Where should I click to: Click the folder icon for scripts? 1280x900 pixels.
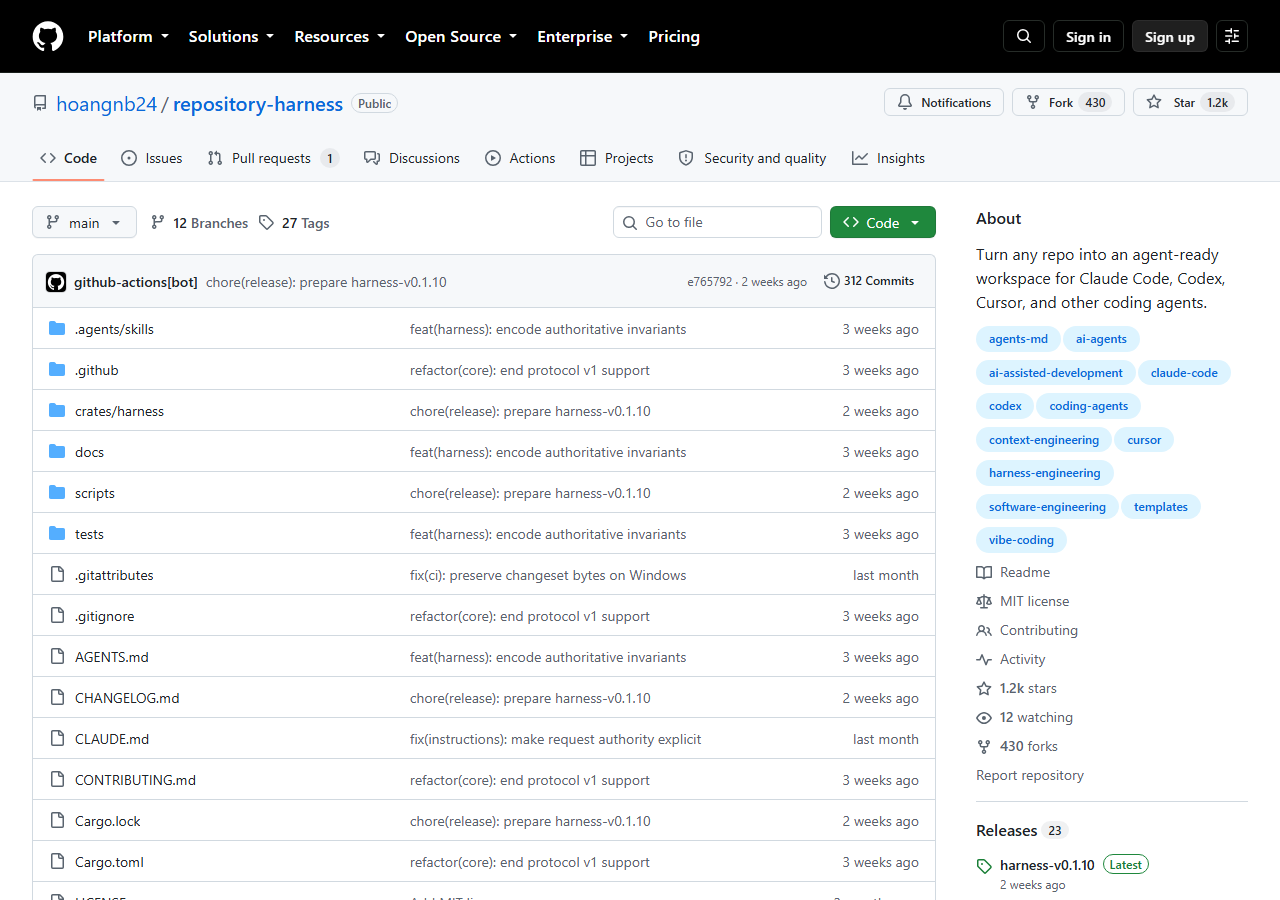click(x=57, y=493)
